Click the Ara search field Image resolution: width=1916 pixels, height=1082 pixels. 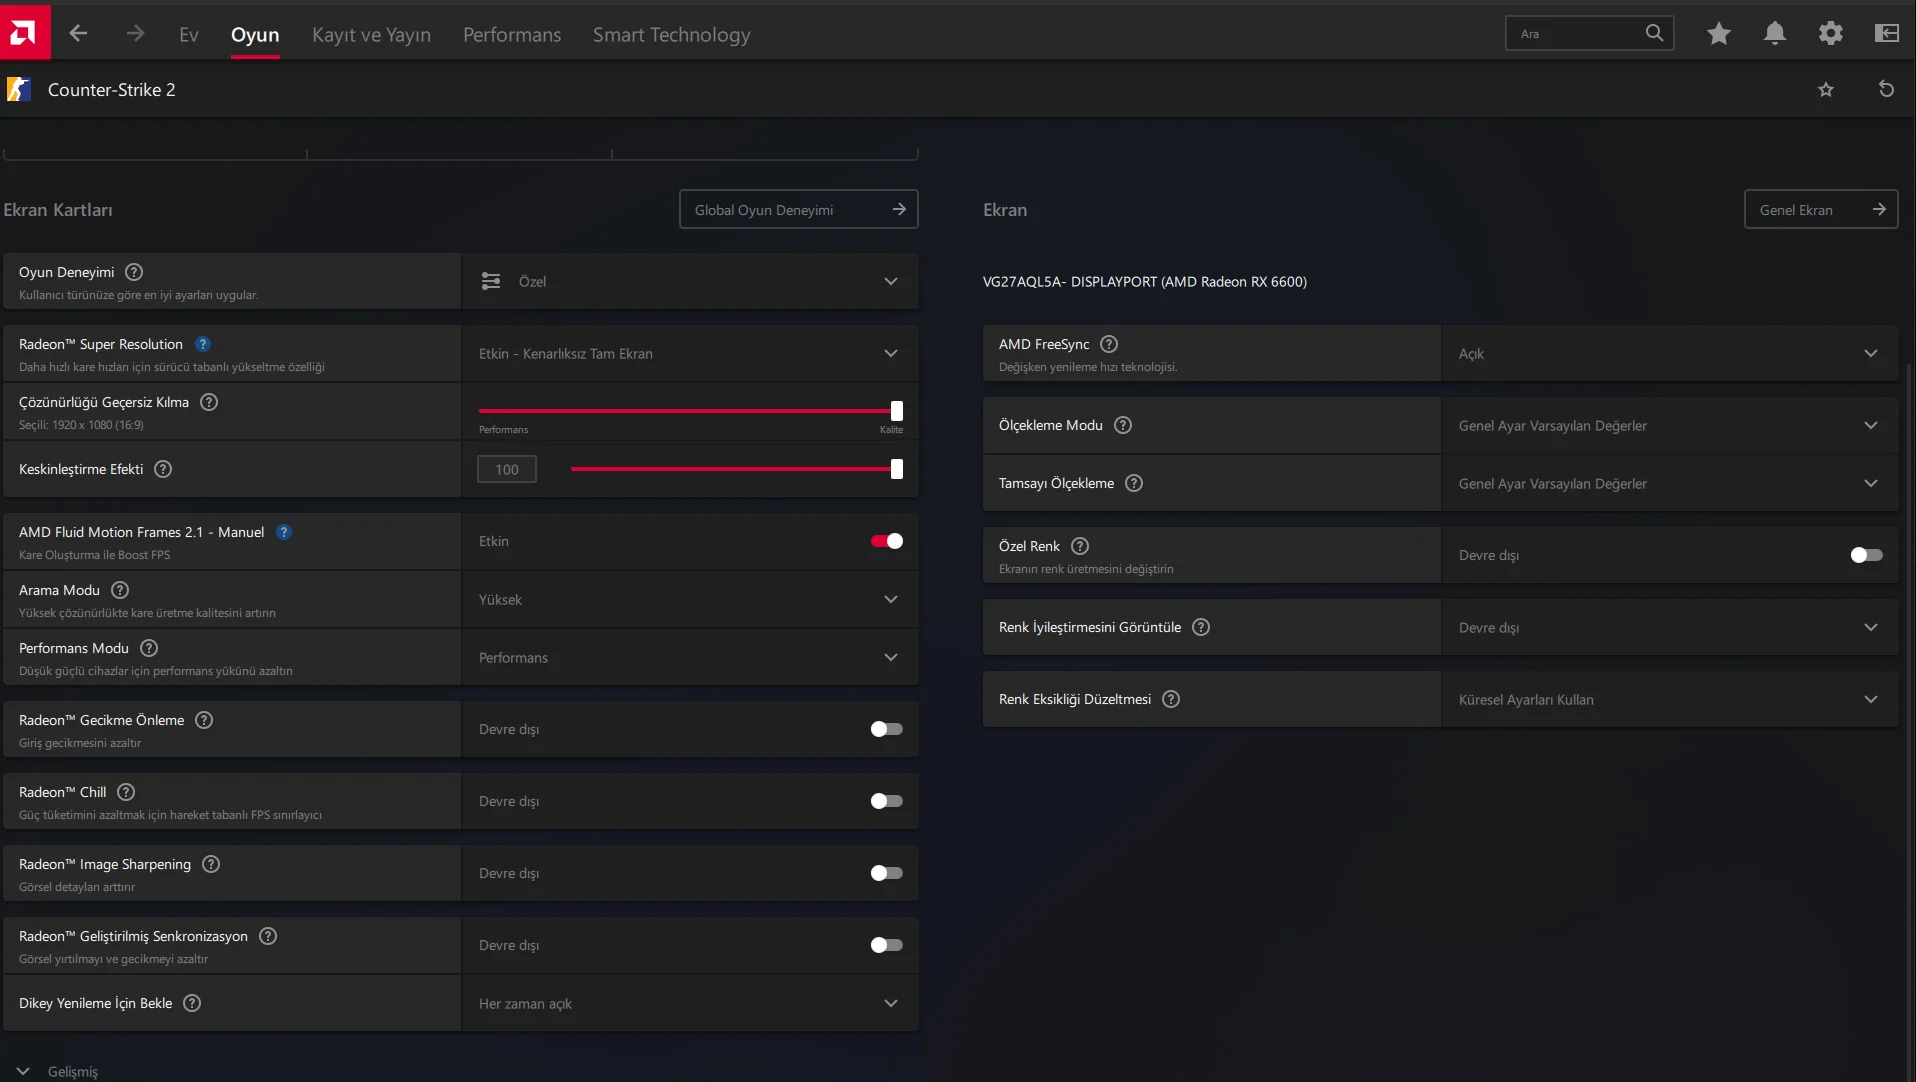pos(1578,34)
